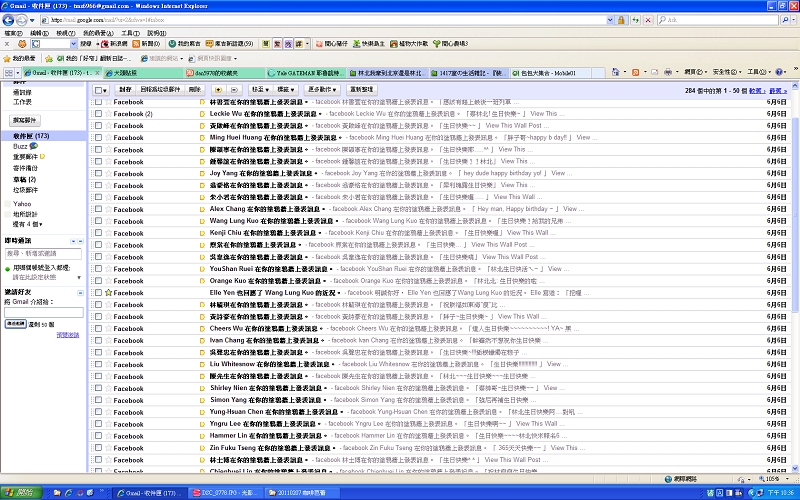The image size is (800, 500).
Task: Click the Favorites star icon
Action: pyautogui.click(x=7, y=58)
